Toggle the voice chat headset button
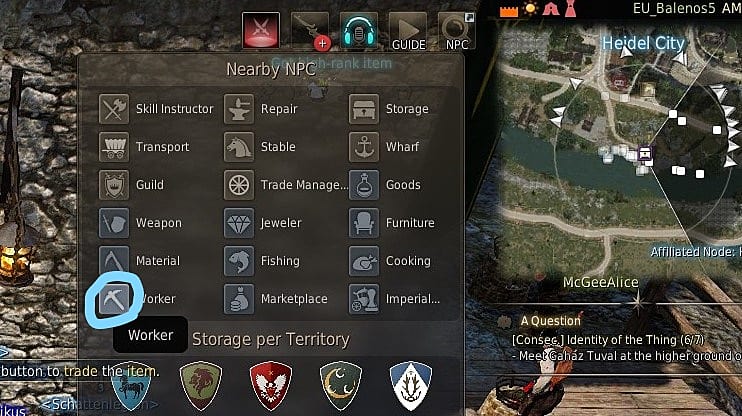Image resolution: width=742 pixels, height=416 pixels. click(358, 31)
